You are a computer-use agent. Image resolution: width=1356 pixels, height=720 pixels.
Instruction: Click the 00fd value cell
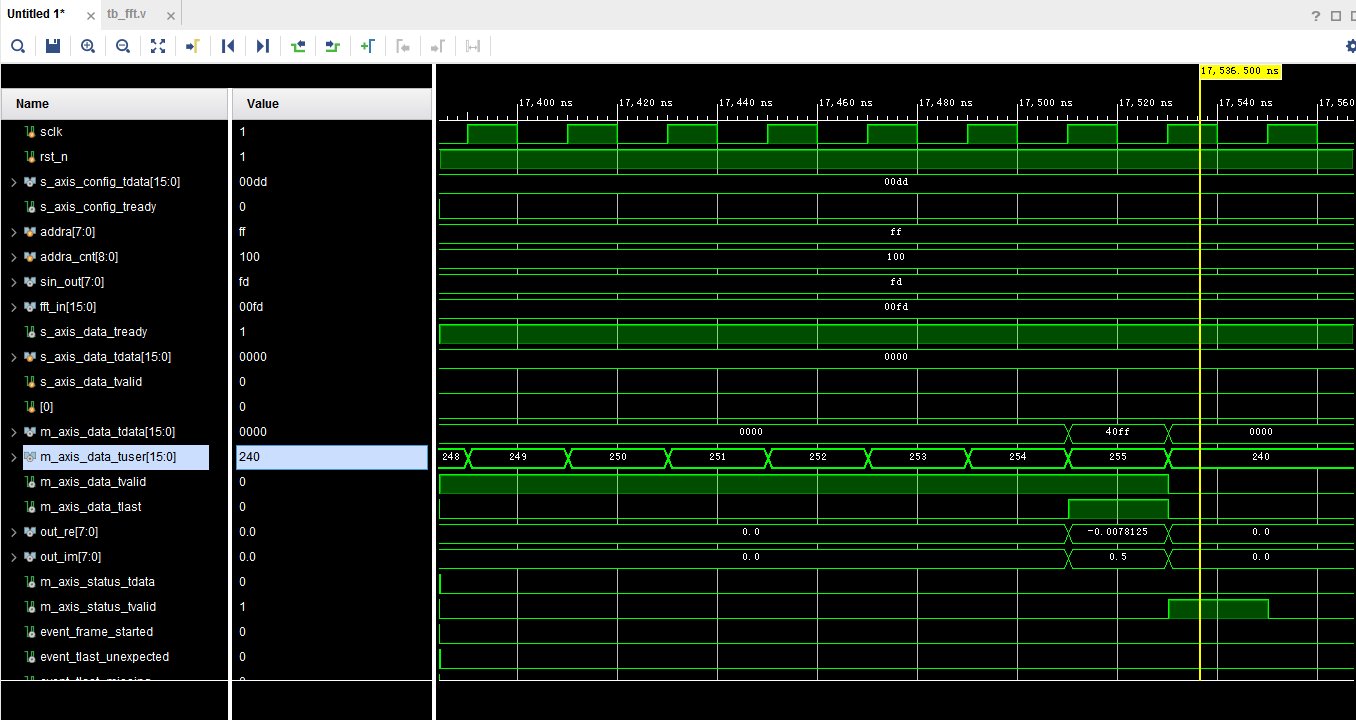[x=252, y=307]
